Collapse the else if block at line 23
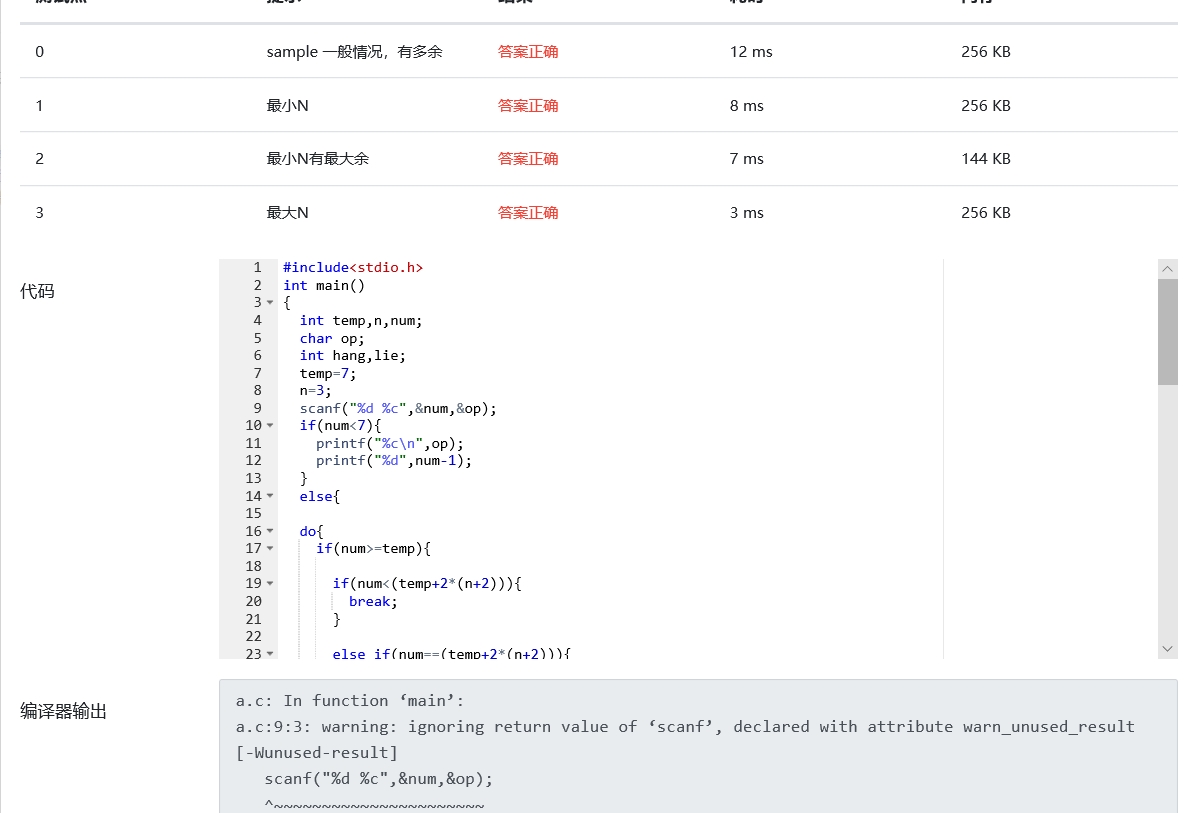 pyautogui.click(x=270, y=653)
